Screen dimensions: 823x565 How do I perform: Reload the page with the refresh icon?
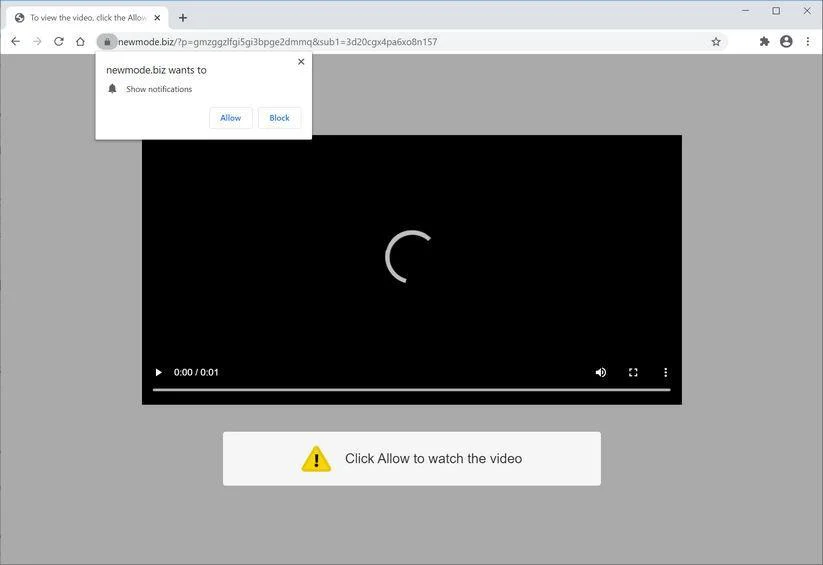coord(59,41)
